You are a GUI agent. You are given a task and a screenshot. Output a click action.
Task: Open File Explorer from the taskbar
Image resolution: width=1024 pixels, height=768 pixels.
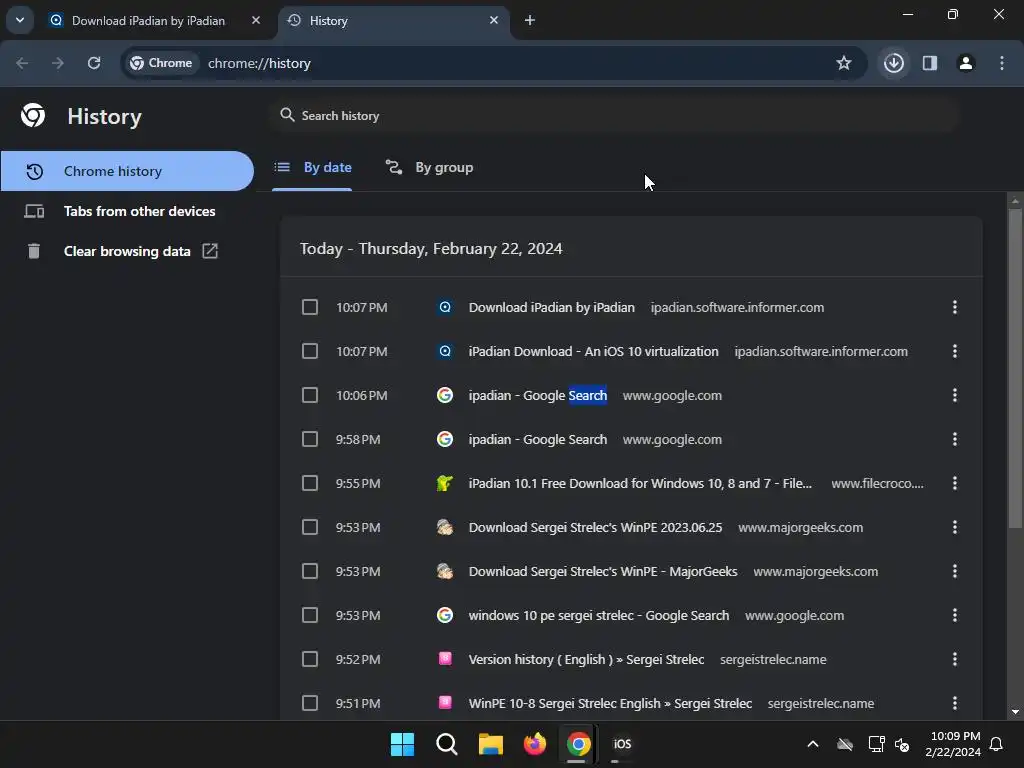click(x=490, y=744)
